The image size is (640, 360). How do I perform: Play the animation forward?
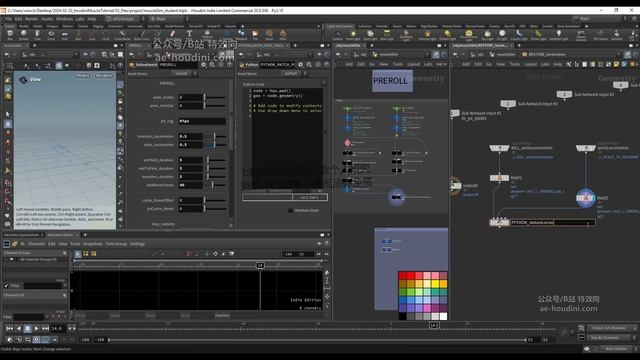(x=36, y=328)
